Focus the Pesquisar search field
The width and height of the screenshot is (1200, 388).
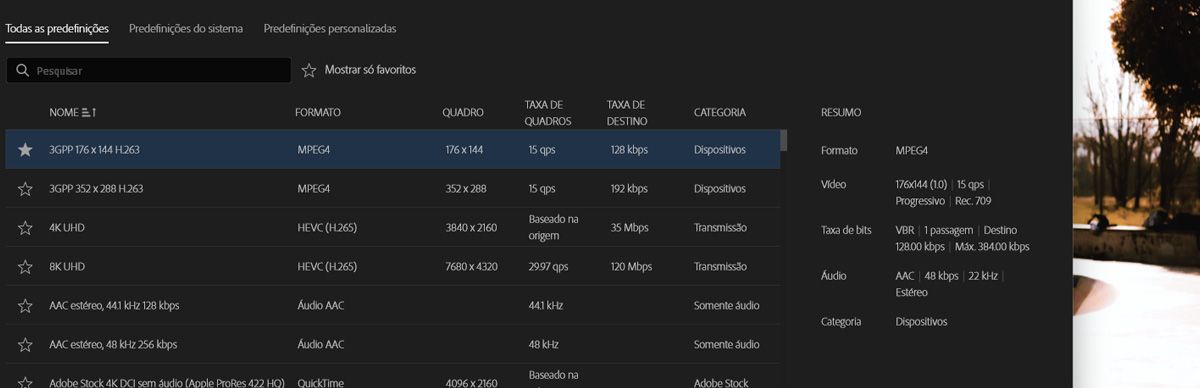[148, 71]
